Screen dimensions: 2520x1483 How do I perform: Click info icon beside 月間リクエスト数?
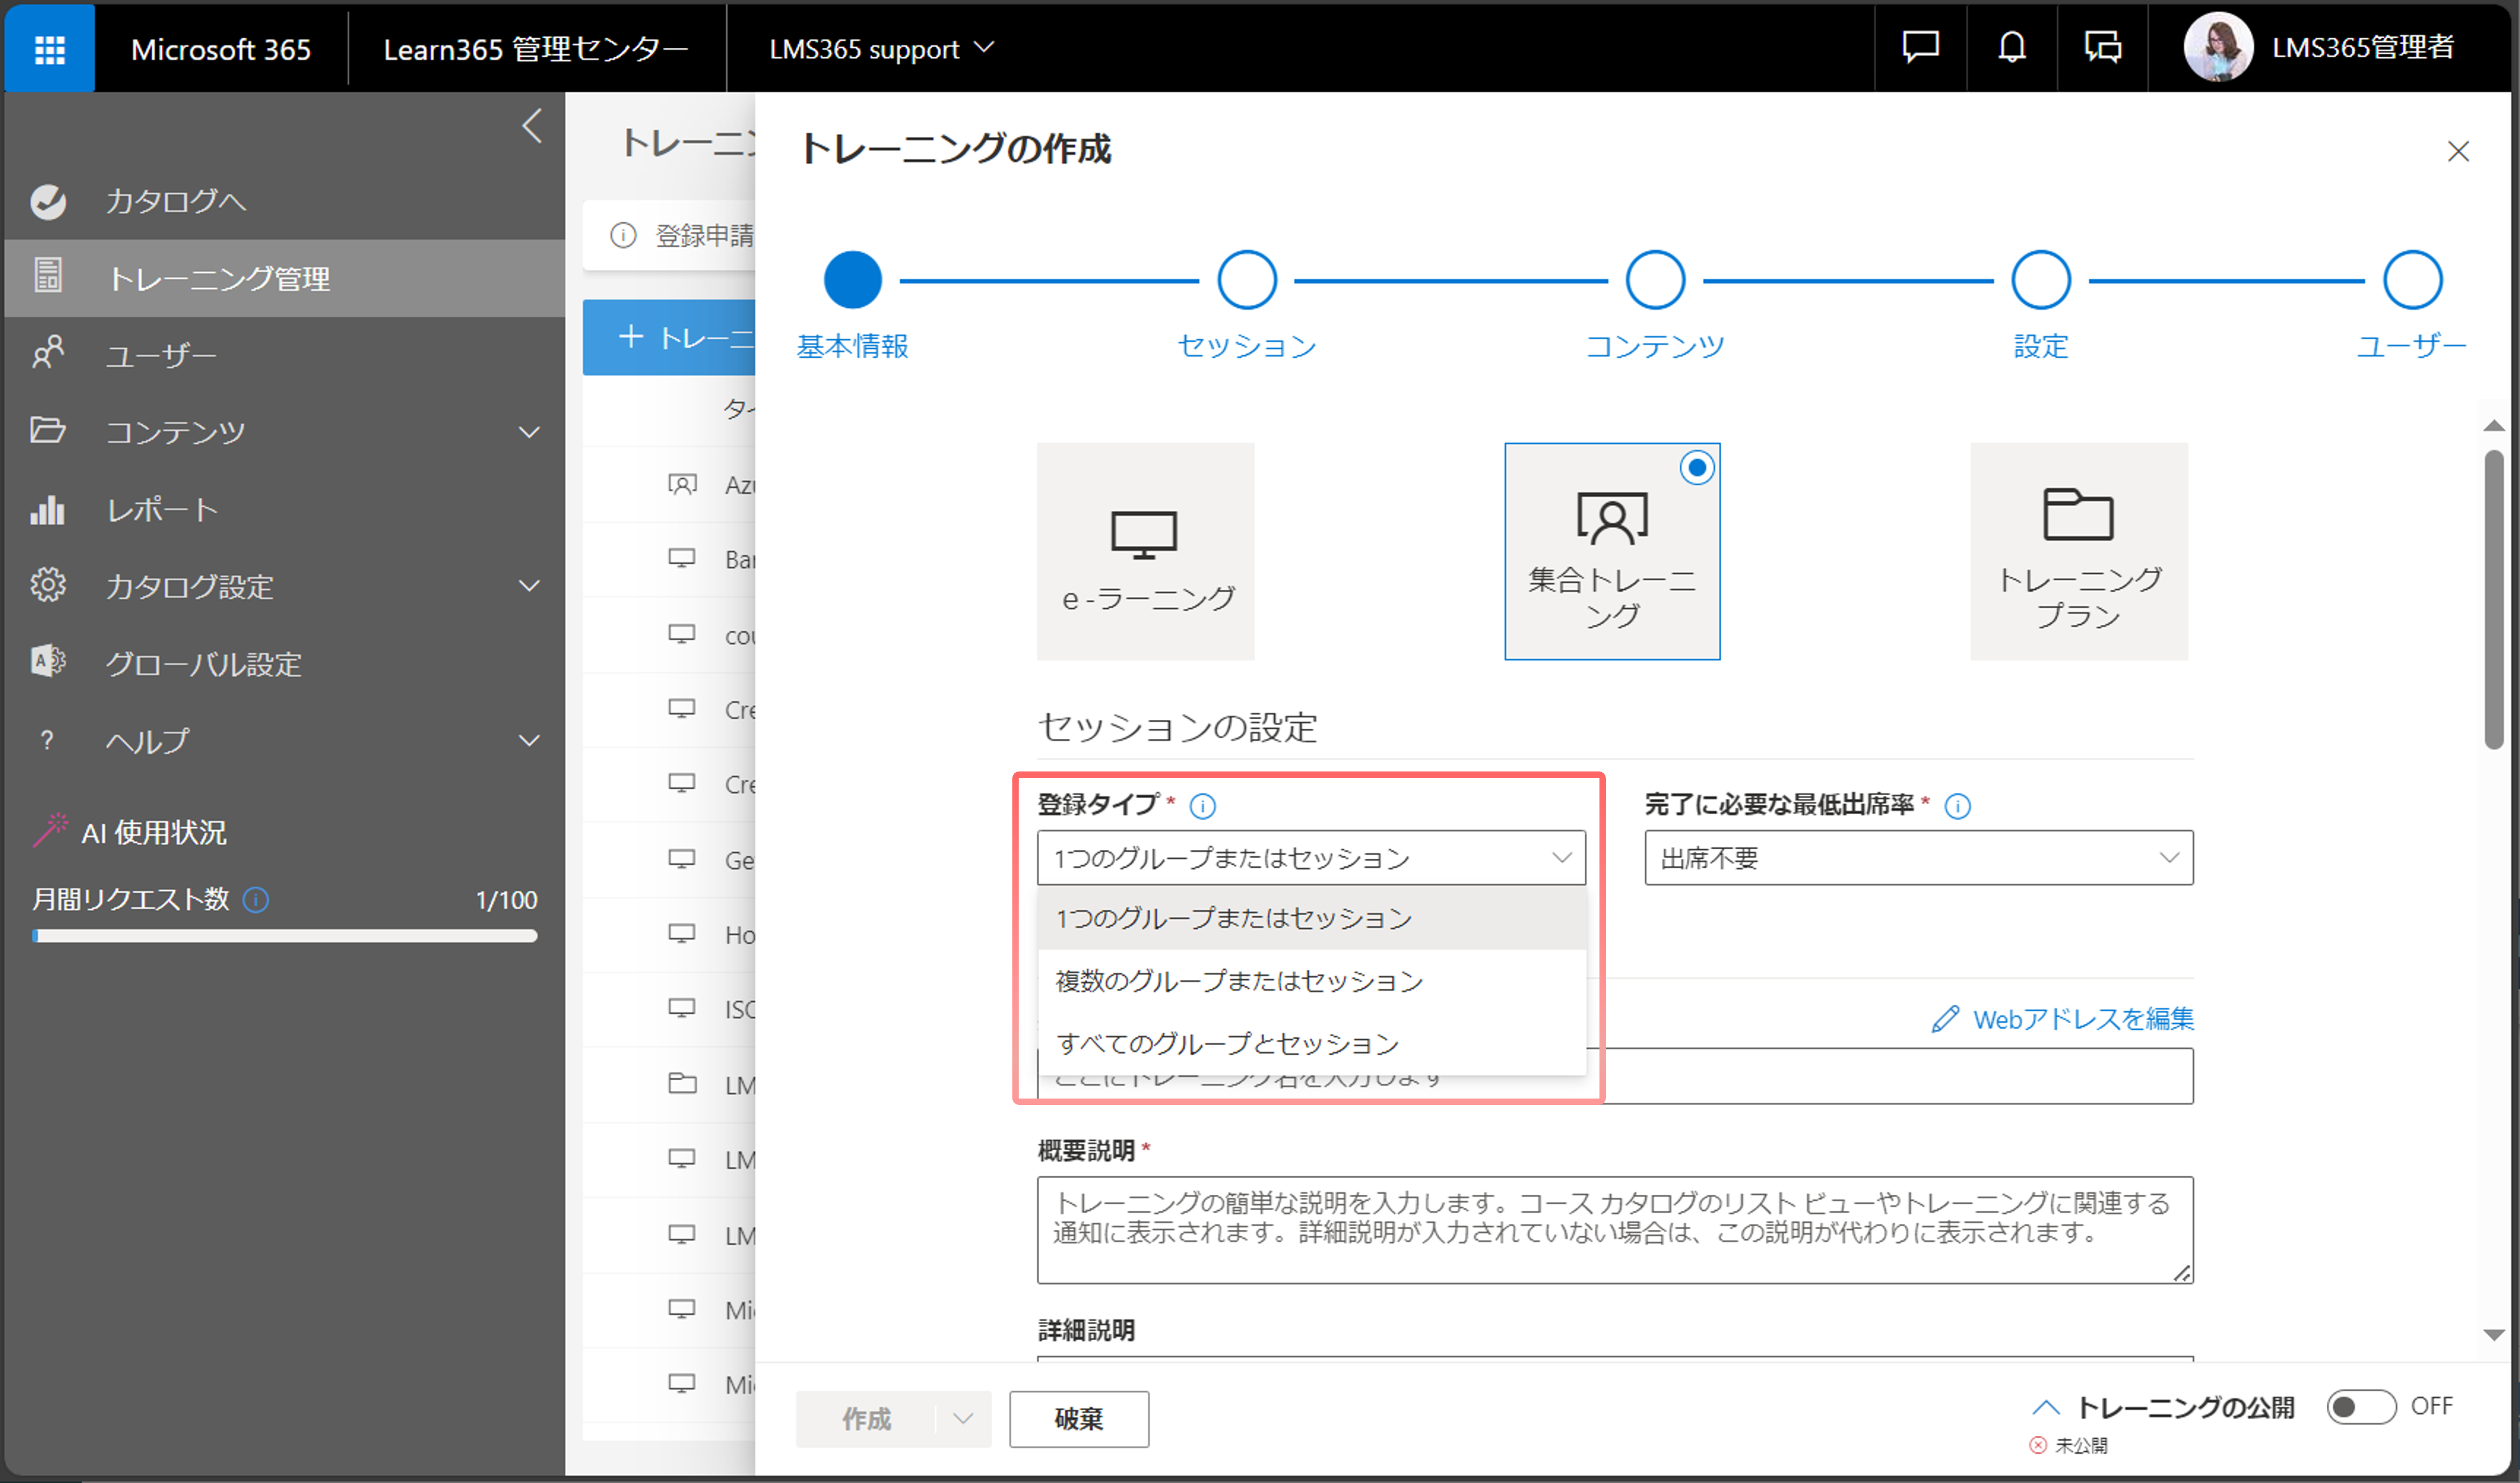click(x=256, y=900)
